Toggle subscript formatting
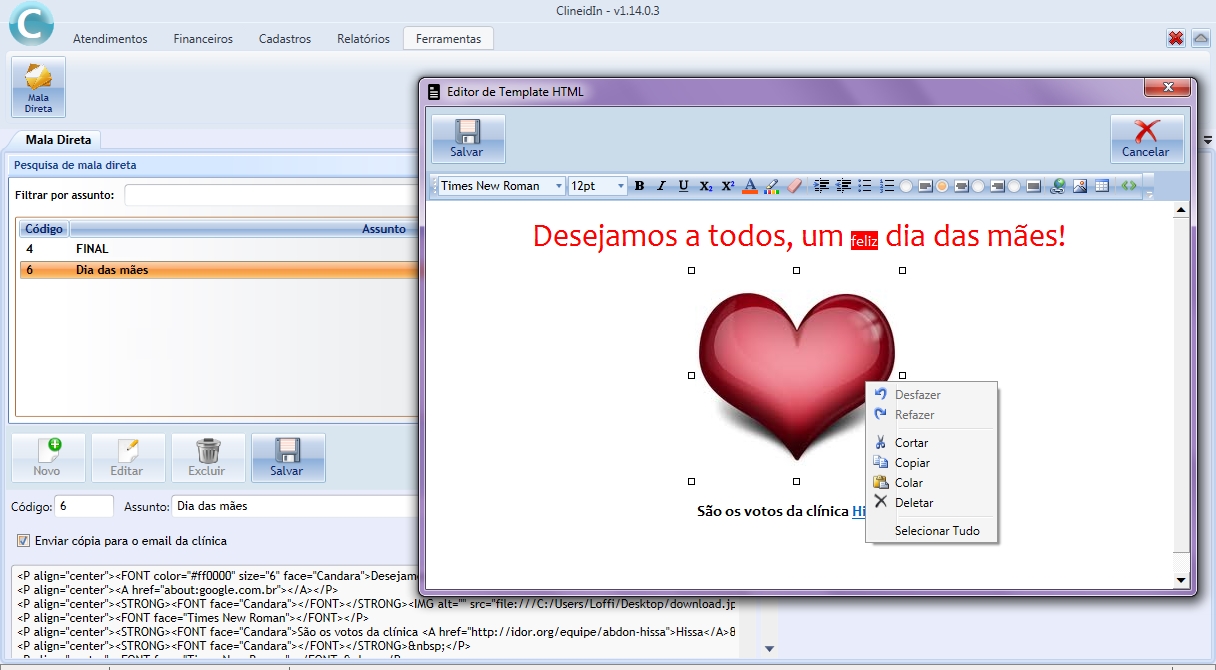The image size is (1216, 670). [705, 186]
